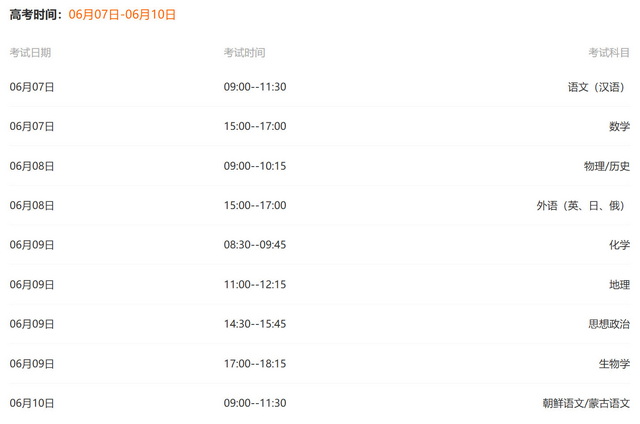The width and height of the screenshot is (640, 424).
Task: Click the 14:30--15:45 time entry
Action: [255, 324]
